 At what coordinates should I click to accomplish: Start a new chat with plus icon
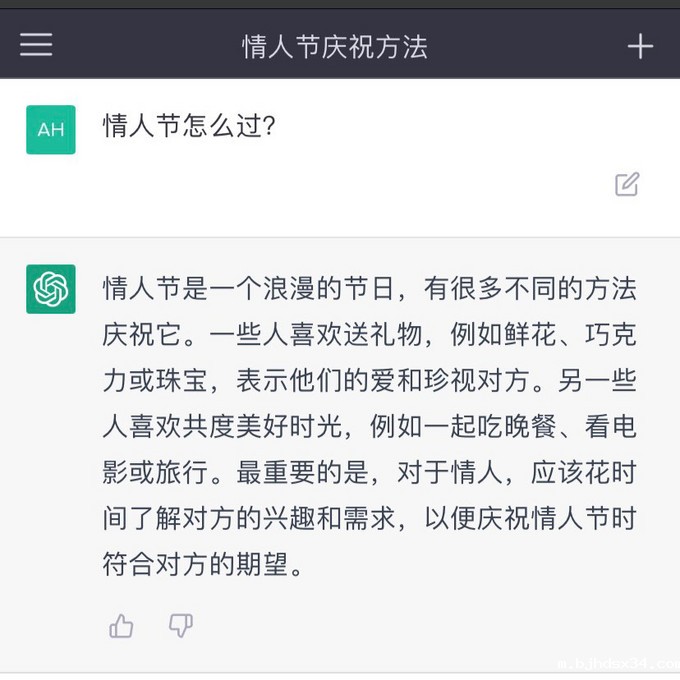pos(640,46)
